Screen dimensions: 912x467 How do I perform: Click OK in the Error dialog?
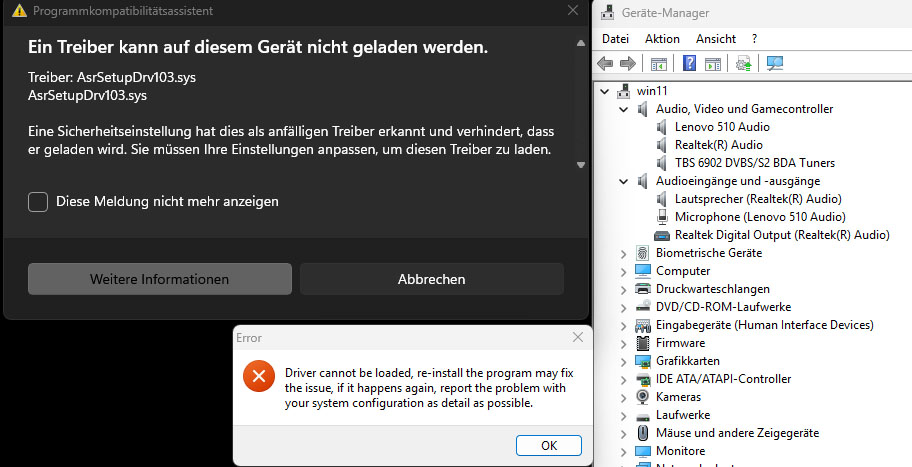548,445
